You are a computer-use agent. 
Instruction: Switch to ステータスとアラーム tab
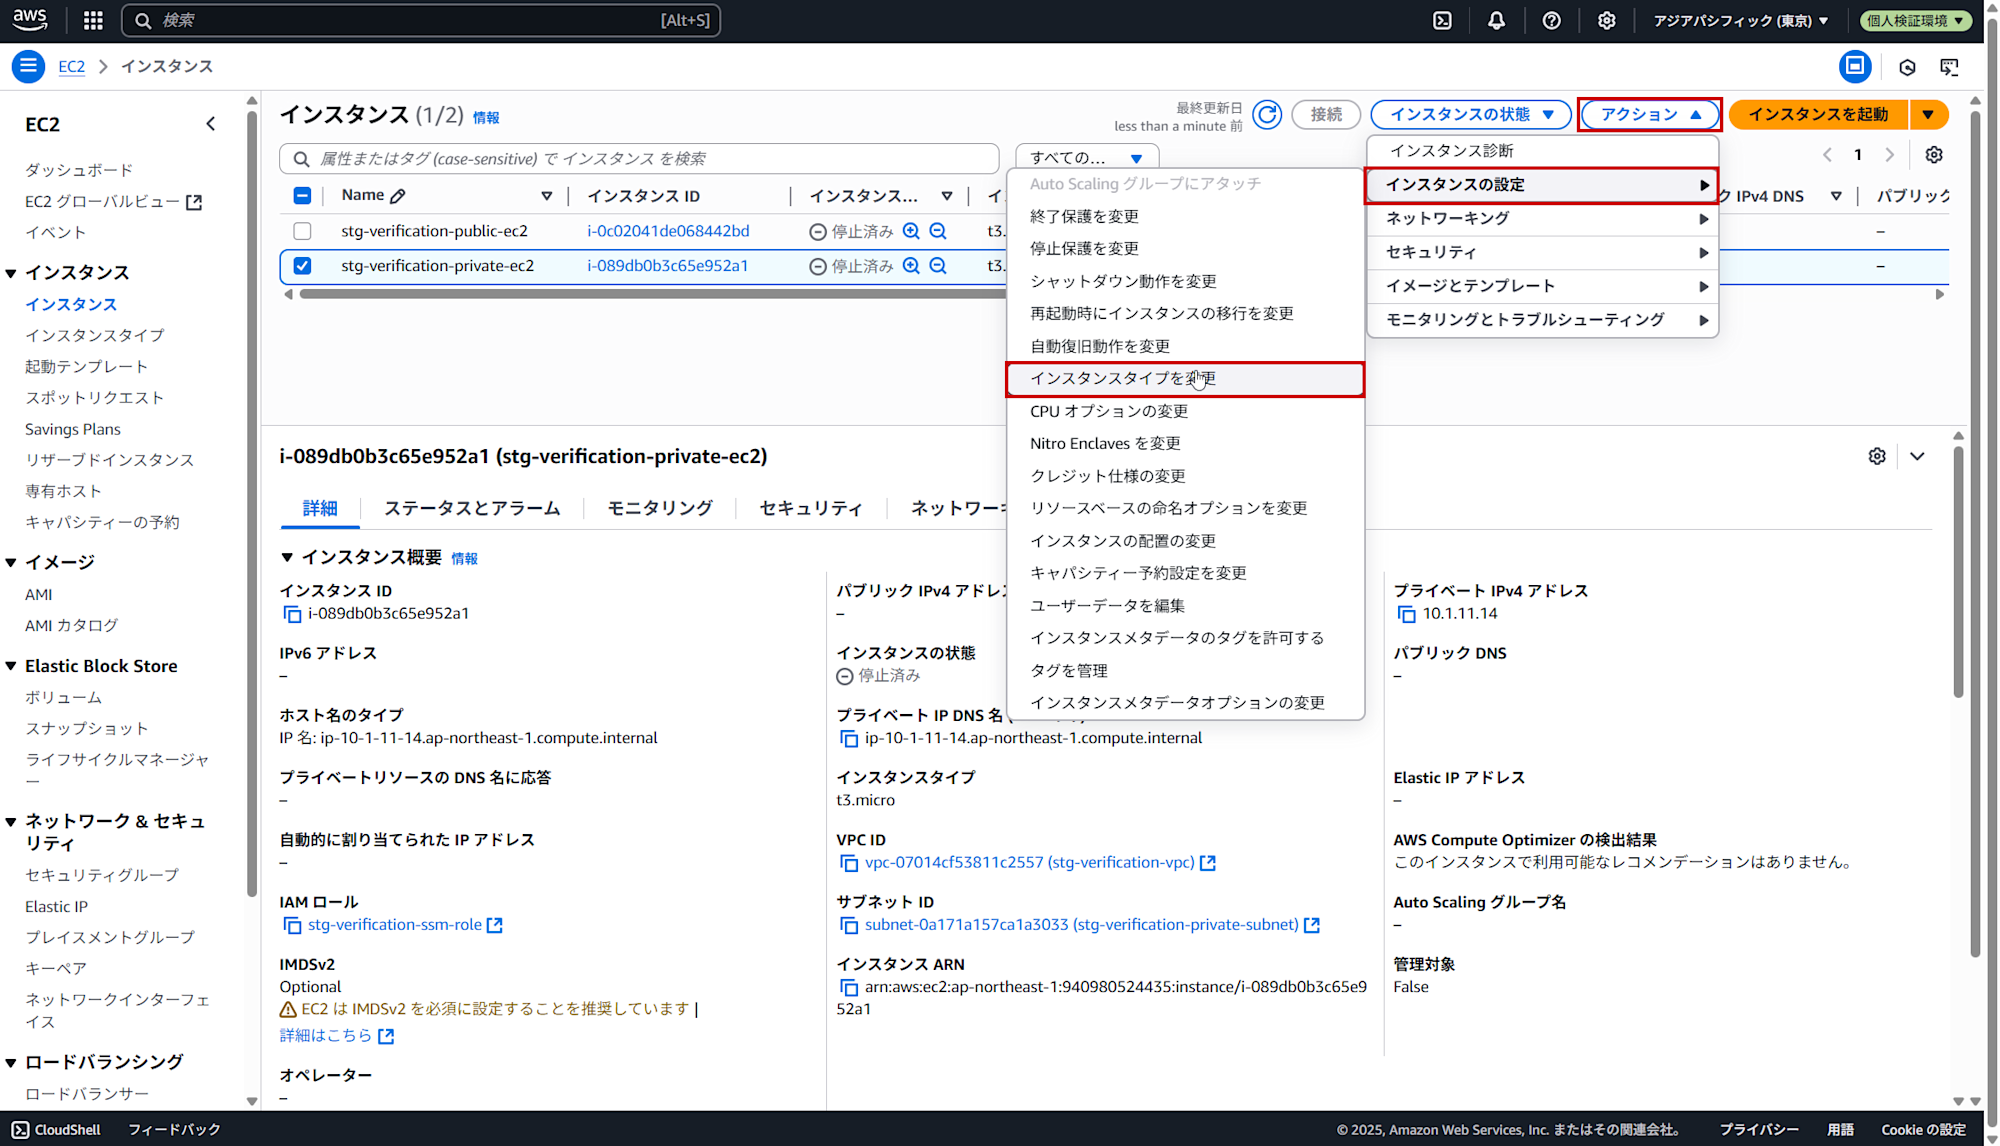tap(472, 509)
